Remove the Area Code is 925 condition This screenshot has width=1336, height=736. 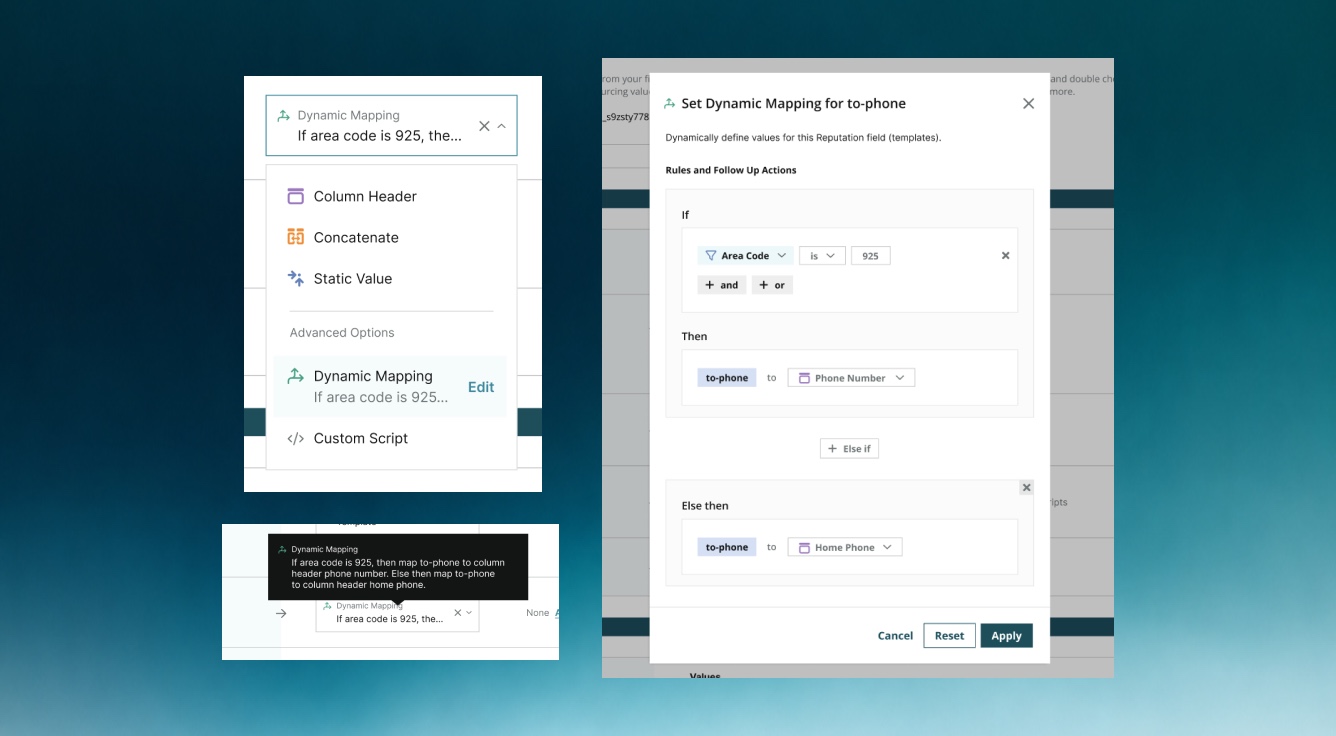click(x=1006, y=255)
